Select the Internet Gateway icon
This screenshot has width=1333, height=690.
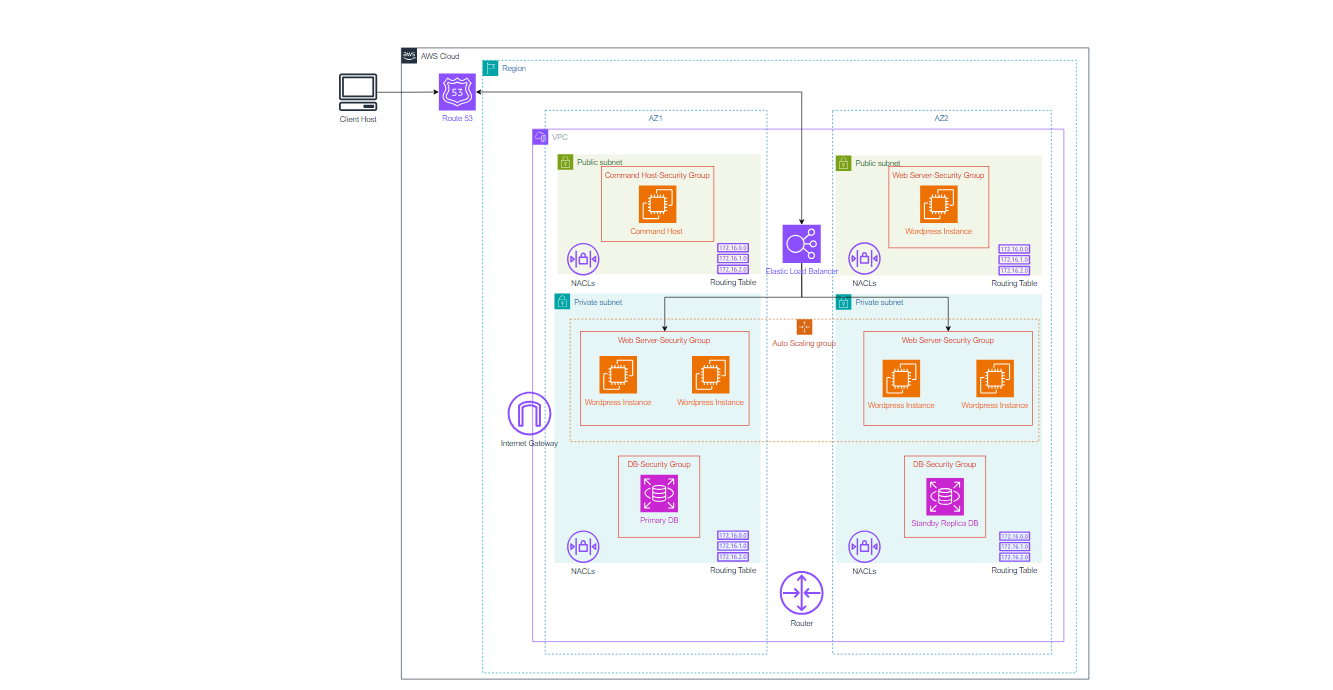[x=529, y=414]
